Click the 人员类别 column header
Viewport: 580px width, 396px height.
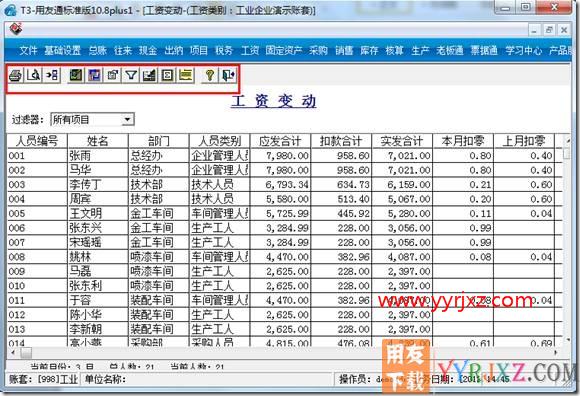click(x=220, y=141)
